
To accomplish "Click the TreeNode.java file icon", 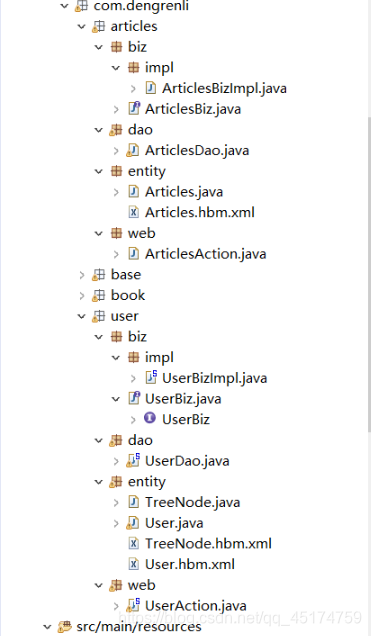I will click(x=133, y=502).
